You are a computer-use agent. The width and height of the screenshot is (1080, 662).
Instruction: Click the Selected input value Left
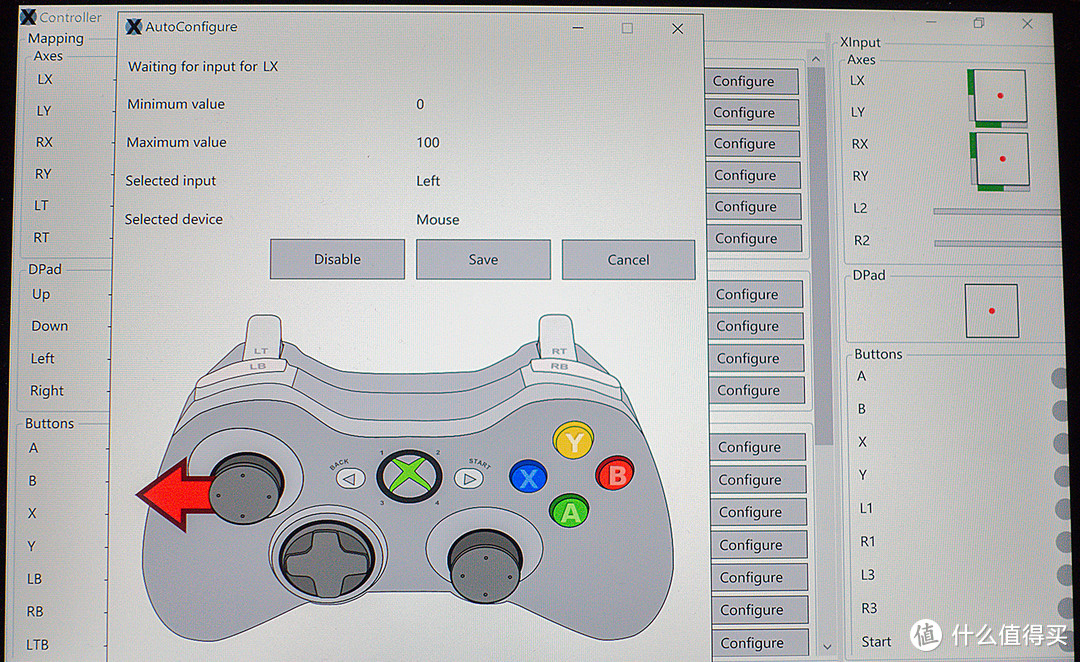coord(428,180)
